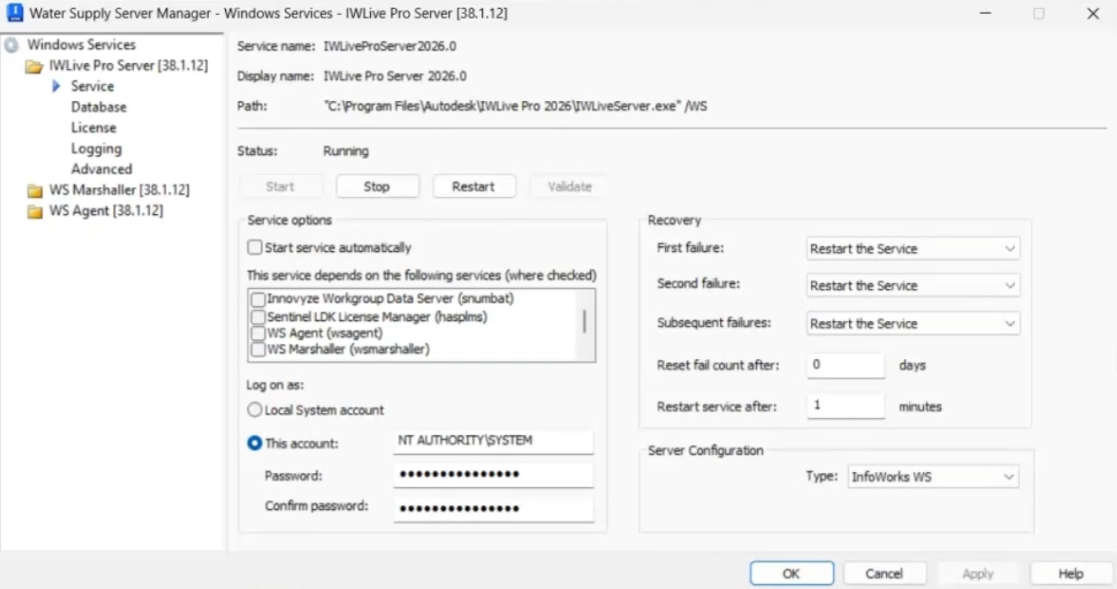Screen dimensions: 1117x589
Task: Click the WS Marshaller folder icon
Action: 34,191
